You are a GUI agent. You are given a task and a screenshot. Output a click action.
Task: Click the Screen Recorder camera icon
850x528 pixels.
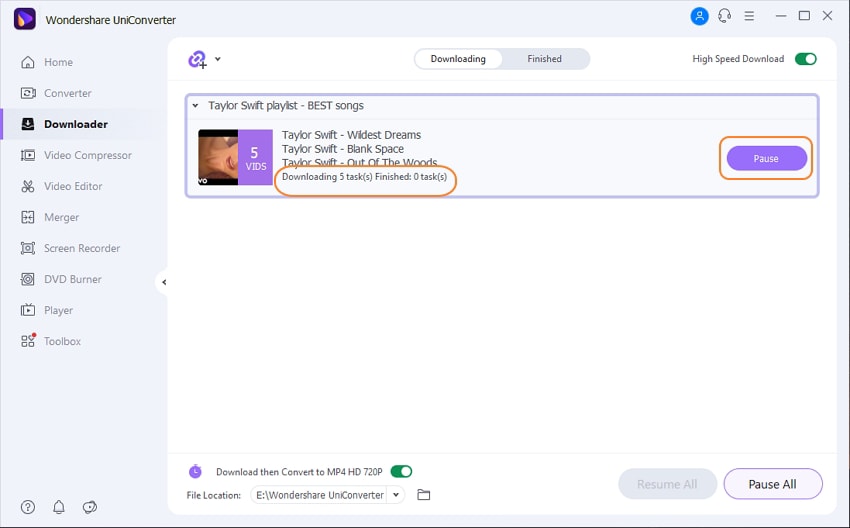pos(28,248)
